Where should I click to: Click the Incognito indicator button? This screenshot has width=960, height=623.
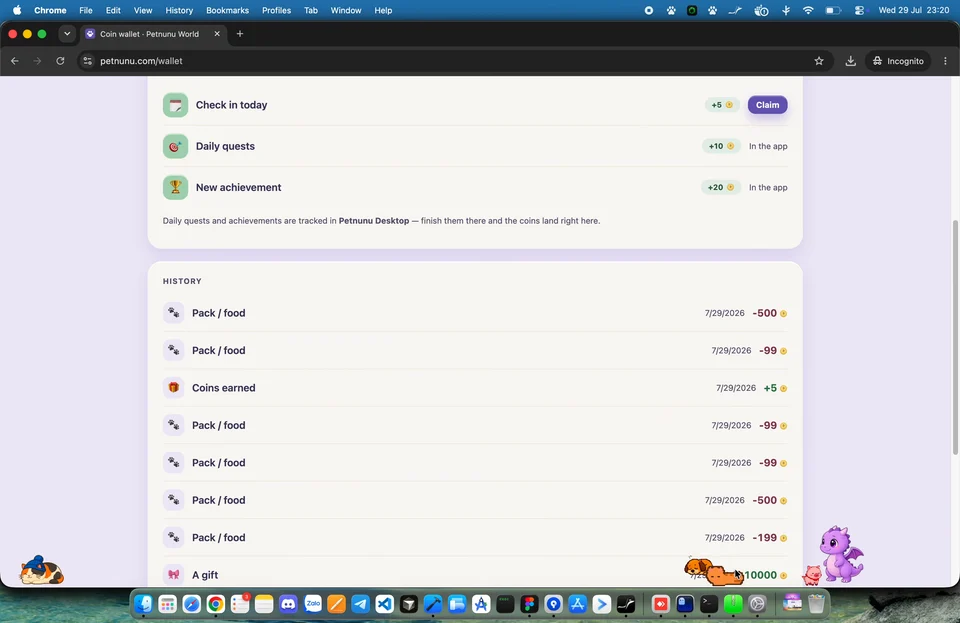coord(898,61)
